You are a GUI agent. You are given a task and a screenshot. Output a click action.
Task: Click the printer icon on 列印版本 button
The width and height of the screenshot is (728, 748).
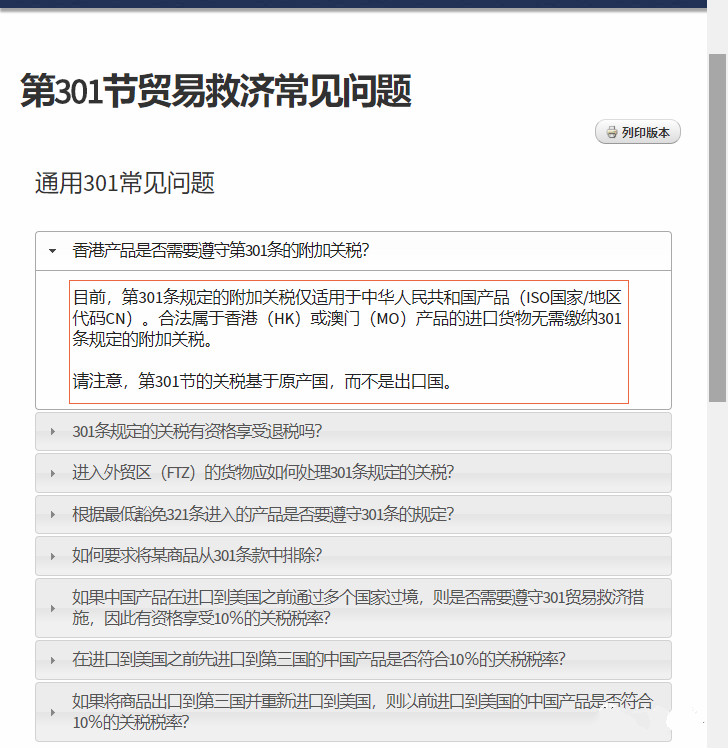[x=610, y=132]
